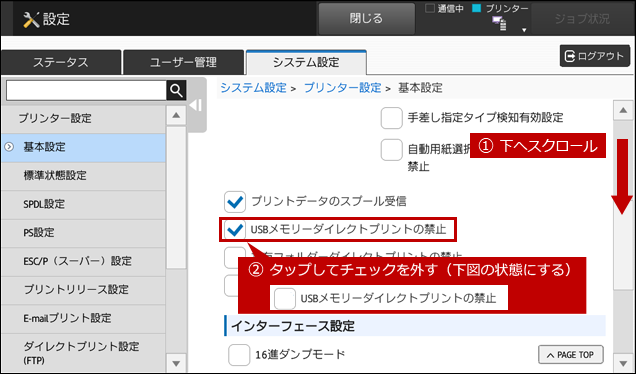636x374 pixels.
Task: Click the main panel scroll-down arrow
Action: 623,363
